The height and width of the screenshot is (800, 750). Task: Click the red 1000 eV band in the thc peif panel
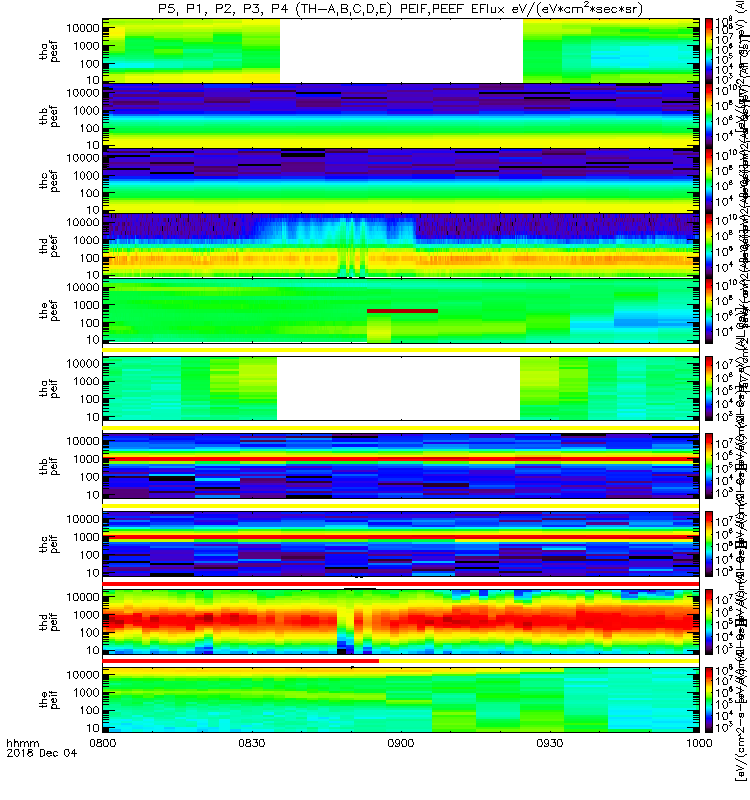[401, 537]
